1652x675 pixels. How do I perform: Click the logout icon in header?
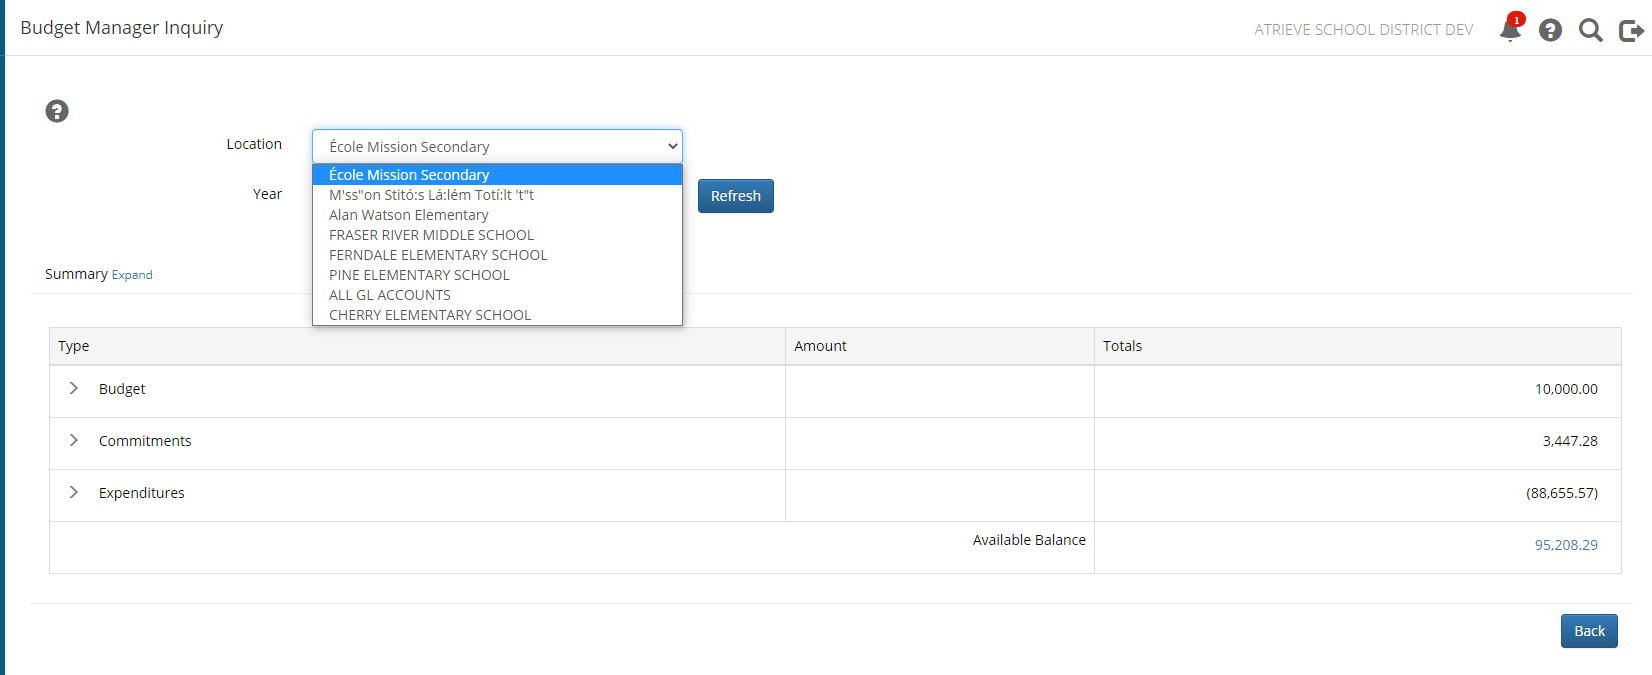click(x=1631, y=31)
